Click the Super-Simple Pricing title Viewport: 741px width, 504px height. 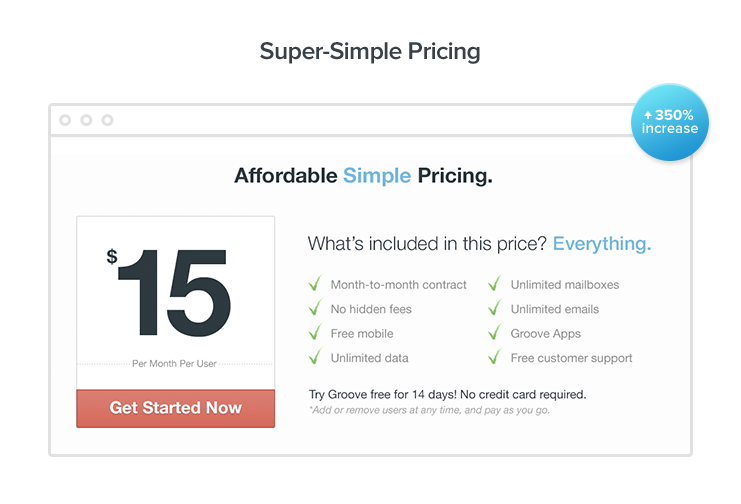[370, 51]
